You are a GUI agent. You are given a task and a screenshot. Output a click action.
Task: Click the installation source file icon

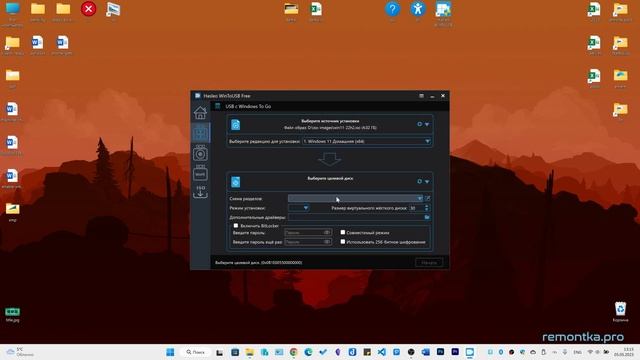(236, 124)
